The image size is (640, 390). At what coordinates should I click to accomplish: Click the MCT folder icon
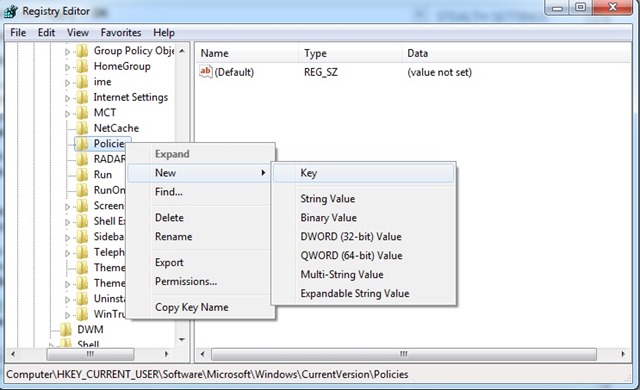click(x=82, y=113)
